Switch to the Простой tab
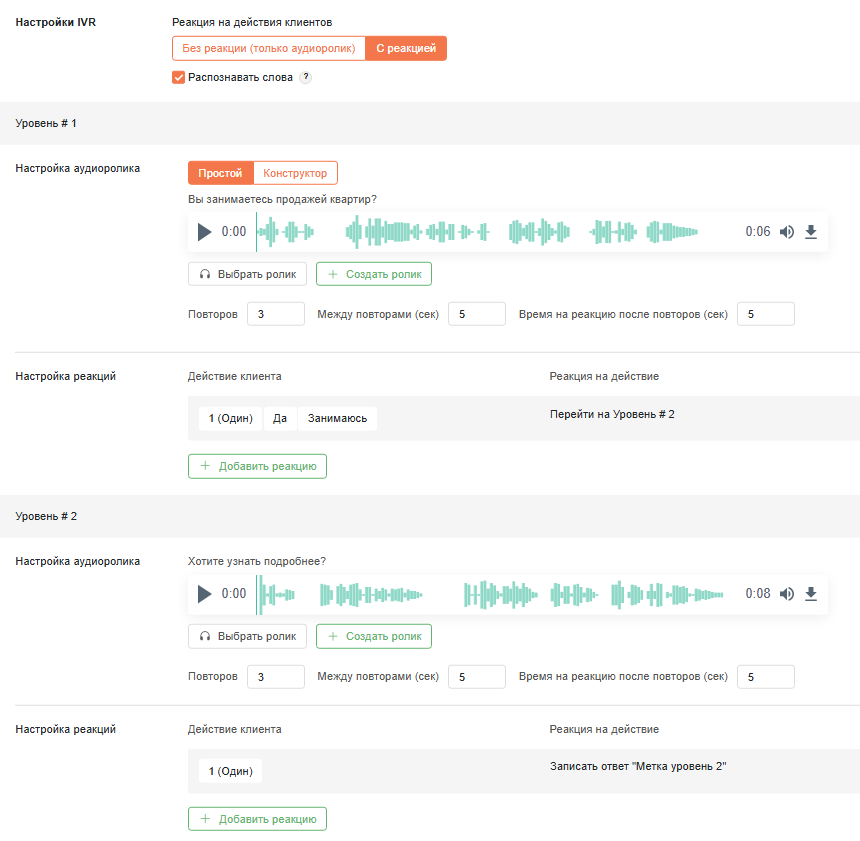The image size is (860, 841). [220, 173]
